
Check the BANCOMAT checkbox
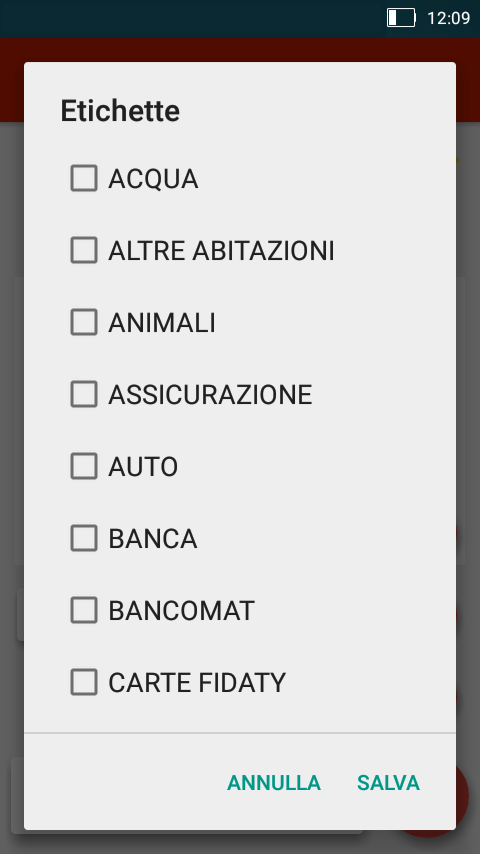84,610
